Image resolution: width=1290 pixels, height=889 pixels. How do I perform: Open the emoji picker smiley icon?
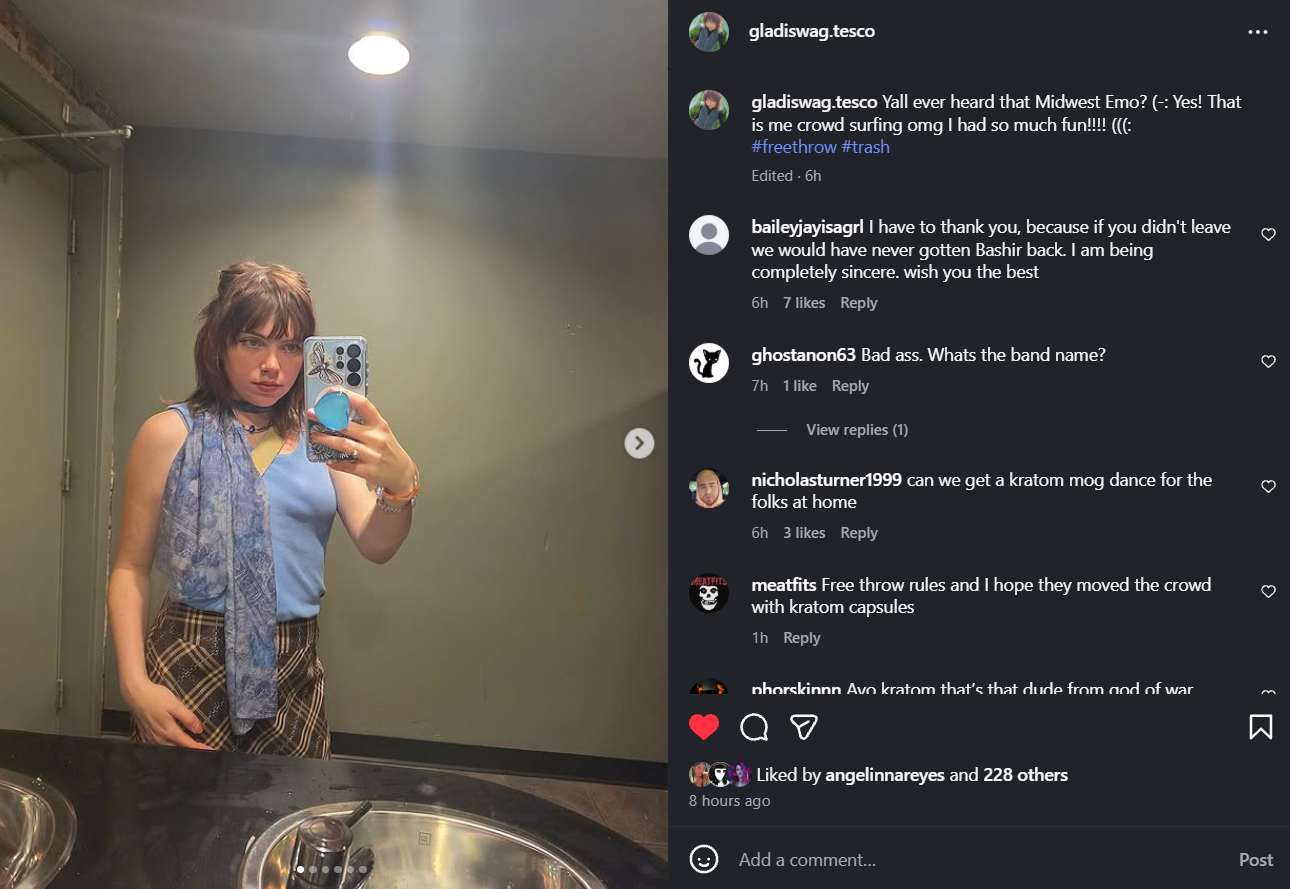(x=704, y=859)
